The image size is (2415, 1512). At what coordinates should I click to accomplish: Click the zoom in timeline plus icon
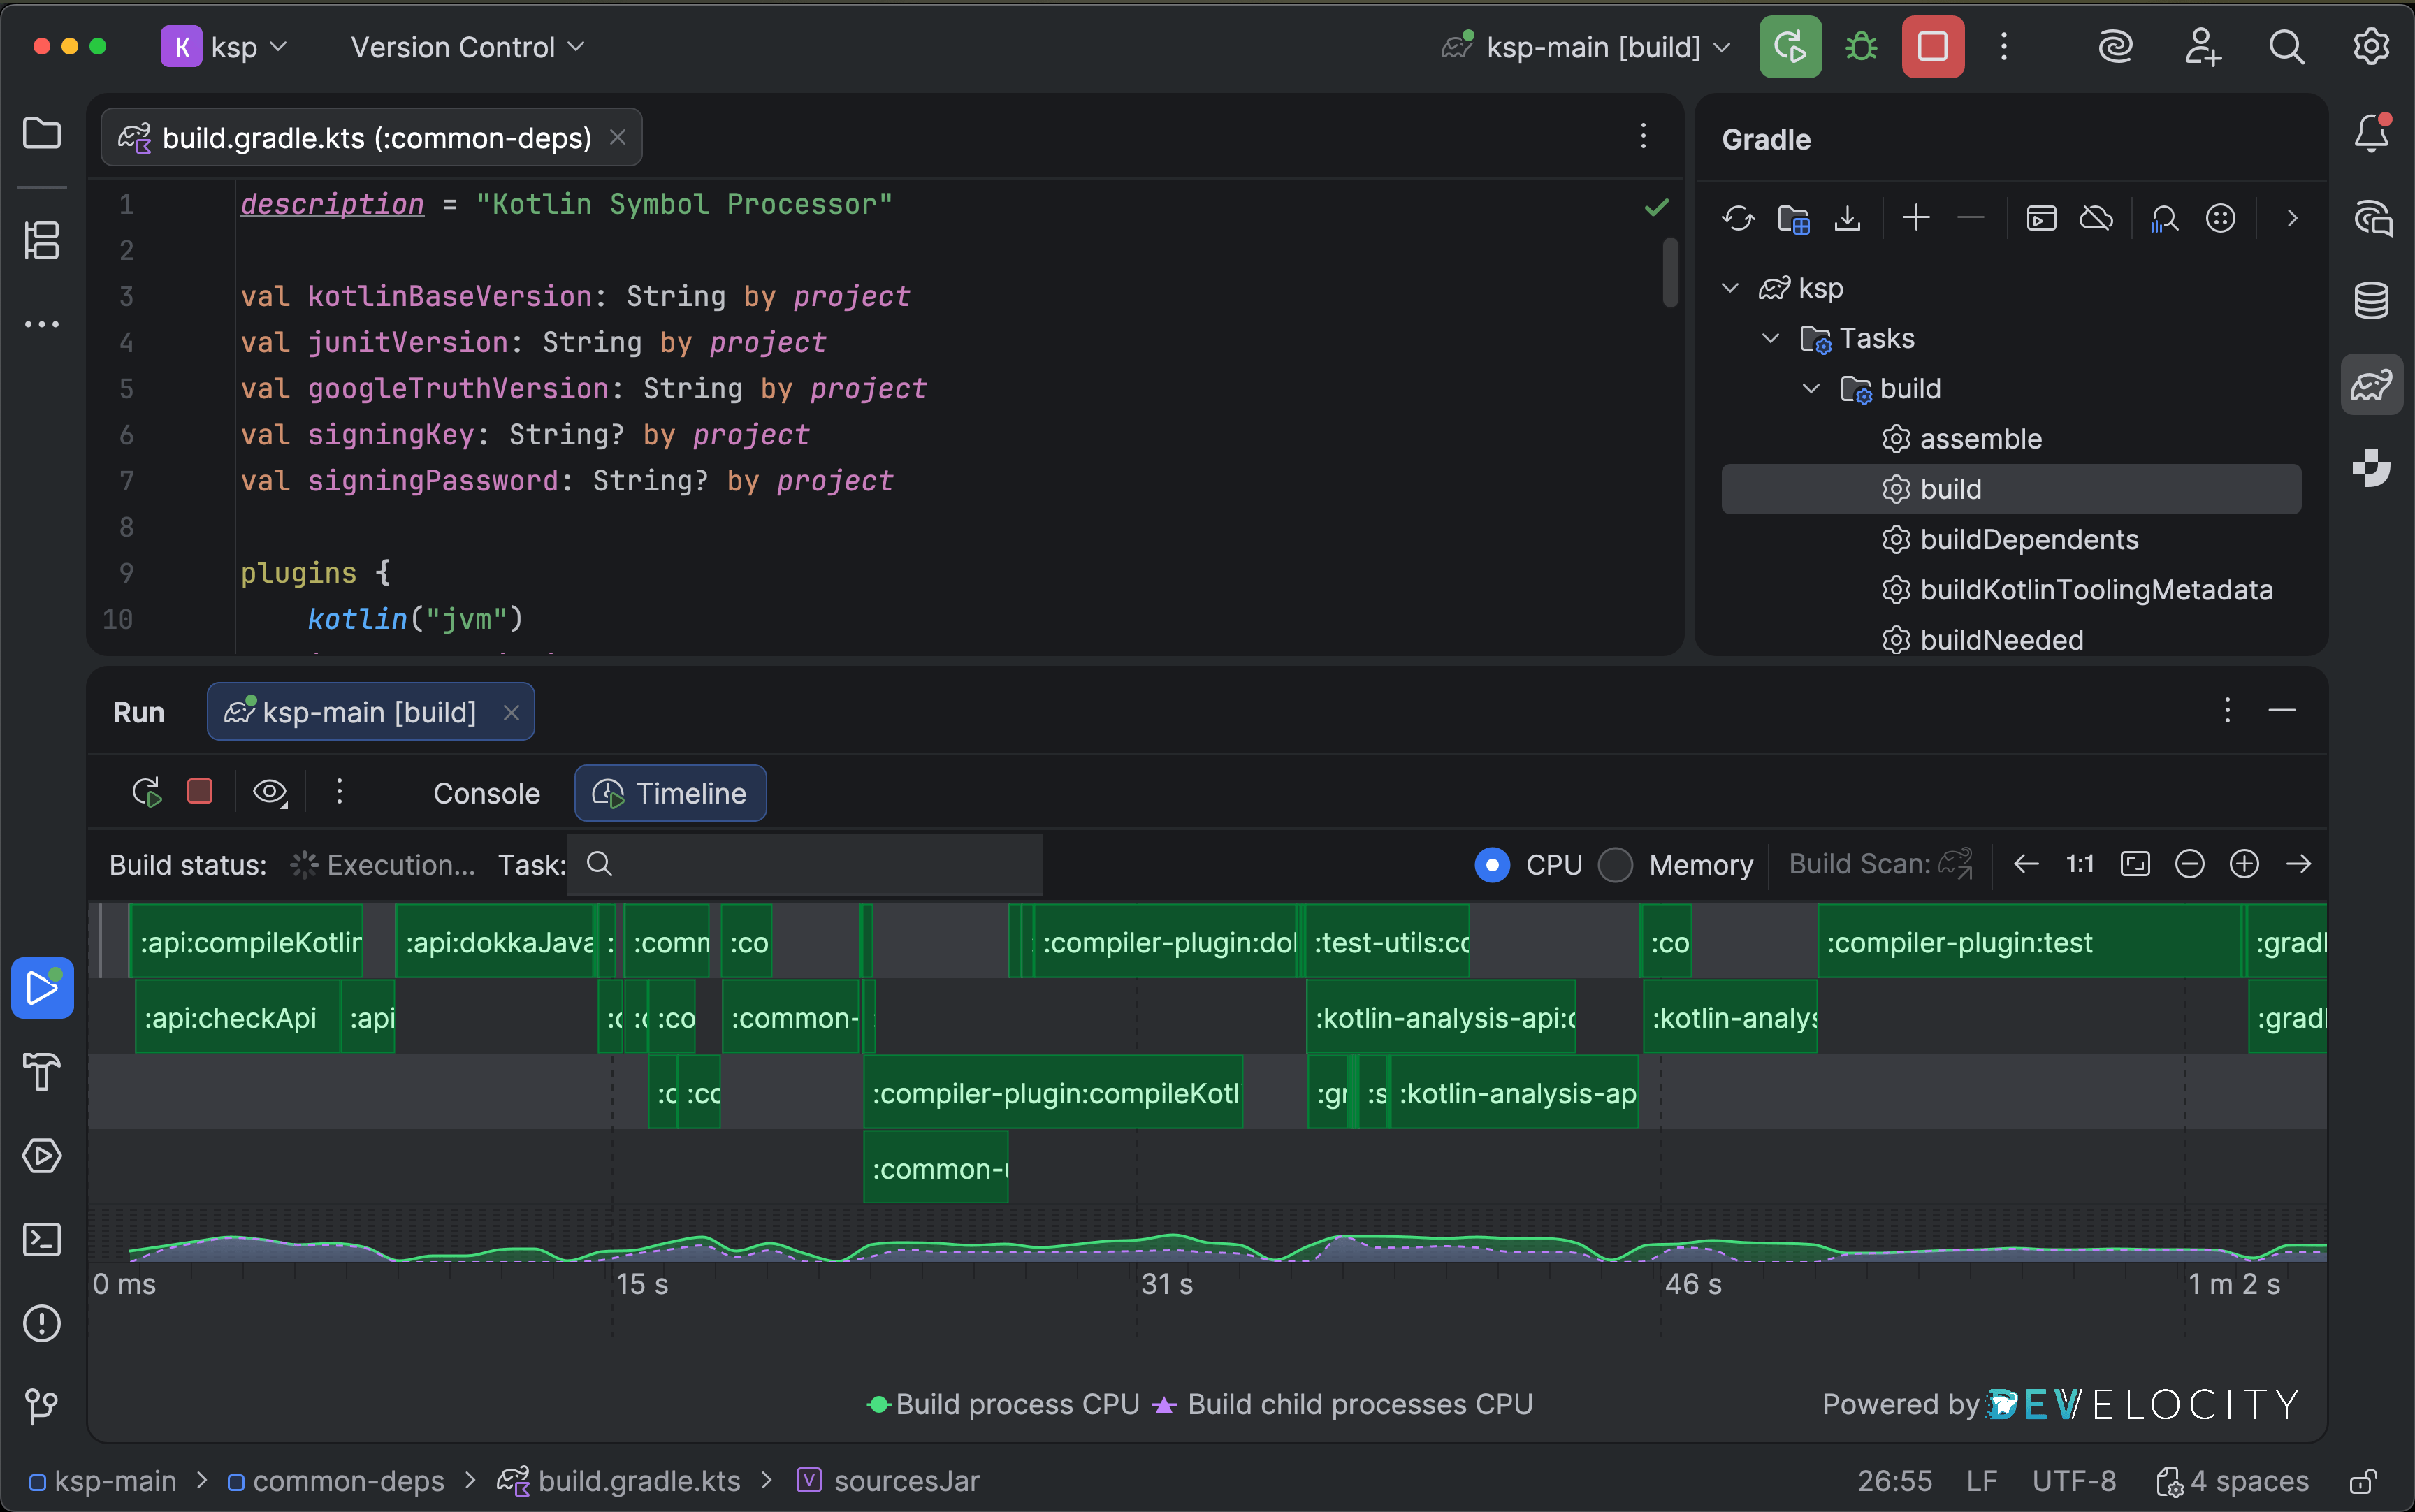(2244, 864)
